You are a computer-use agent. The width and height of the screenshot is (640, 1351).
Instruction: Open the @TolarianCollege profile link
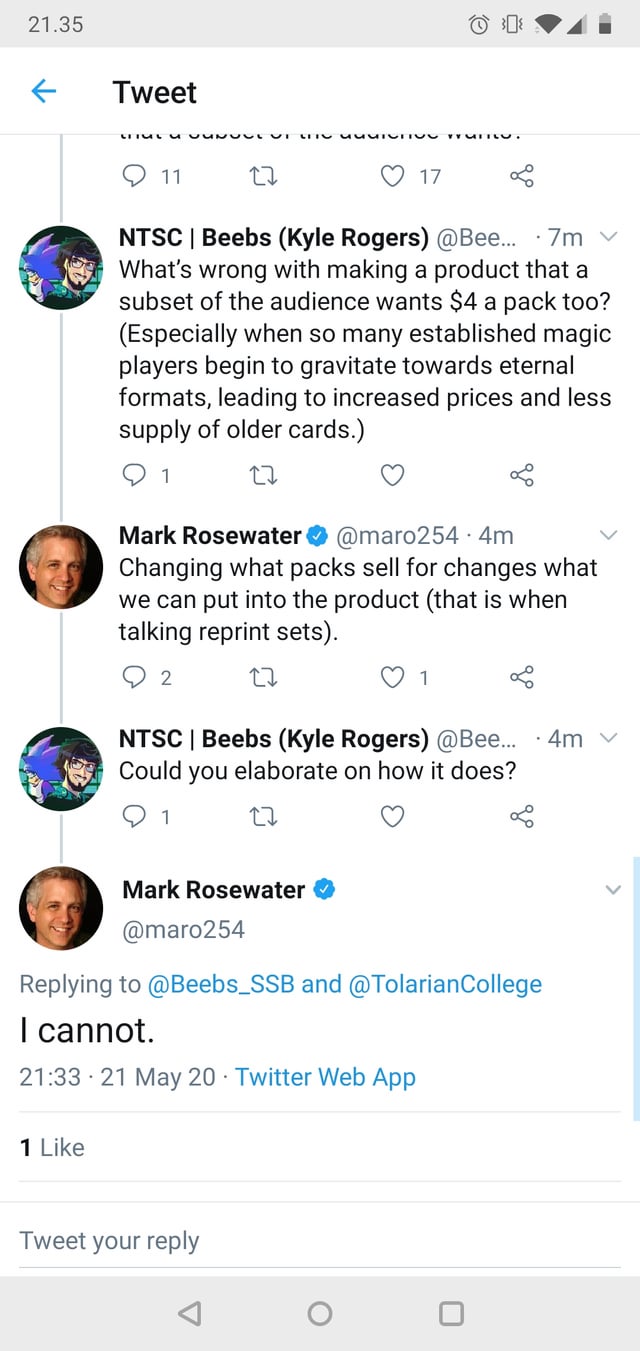tap(445, 984)
